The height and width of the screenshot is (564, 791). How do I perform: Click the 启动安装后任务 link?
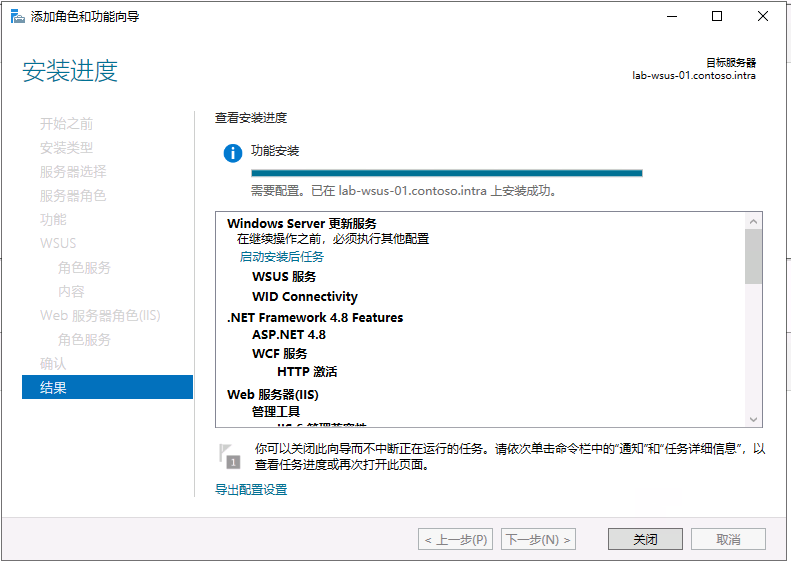[x=281, y=257]
